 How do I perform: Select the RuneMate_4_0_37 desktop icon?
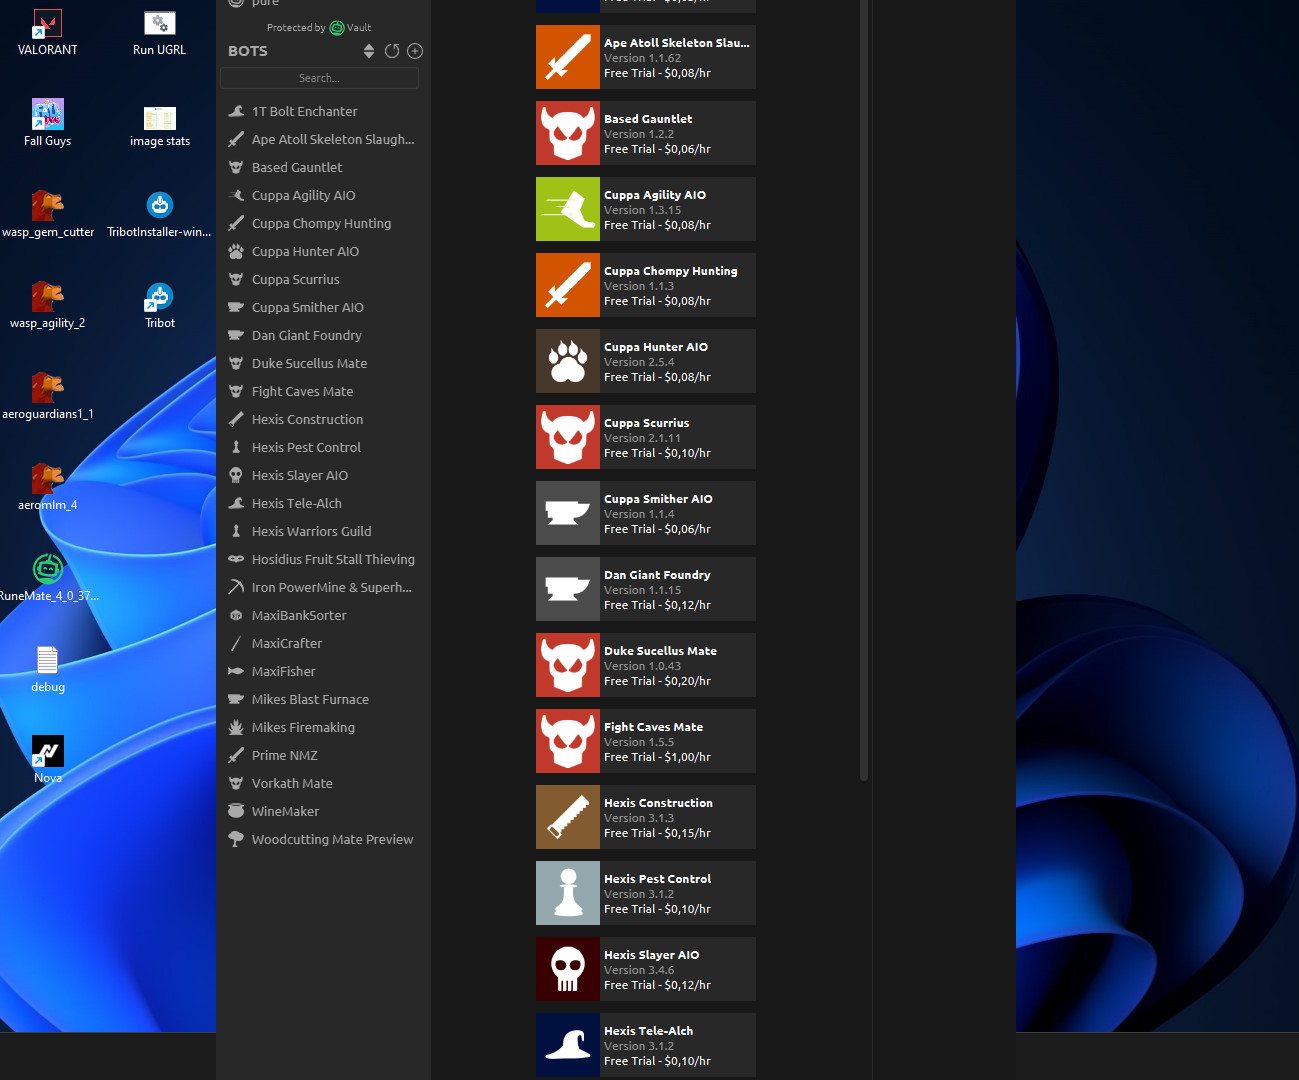pos(47,579)
